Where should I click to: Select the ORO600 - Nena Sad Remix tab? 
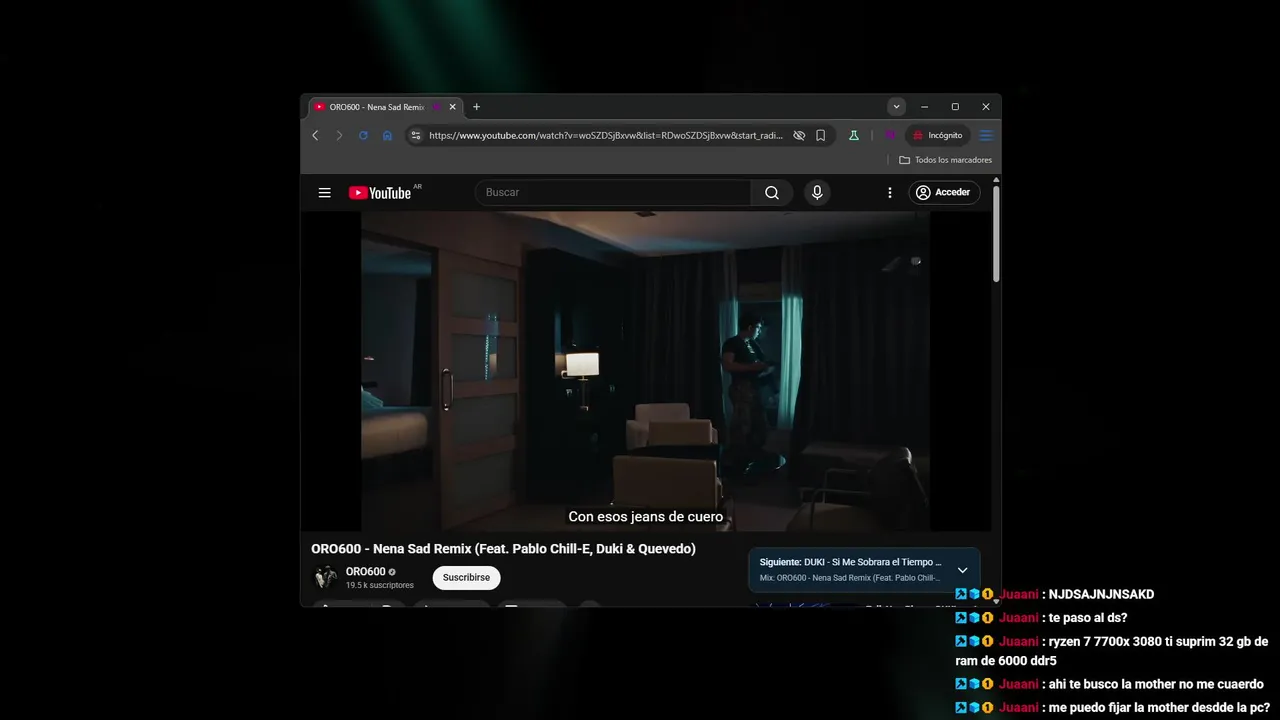click(x=376, y=107)
